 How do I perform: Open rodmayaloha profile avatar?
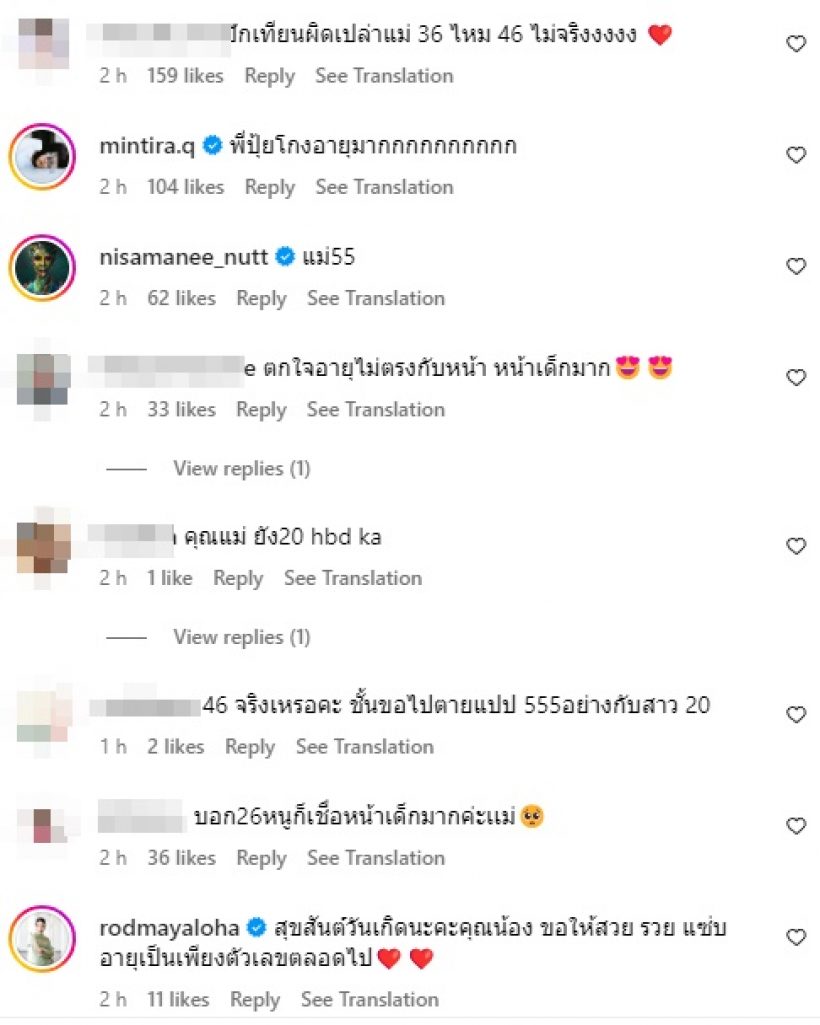pos(42,939)
